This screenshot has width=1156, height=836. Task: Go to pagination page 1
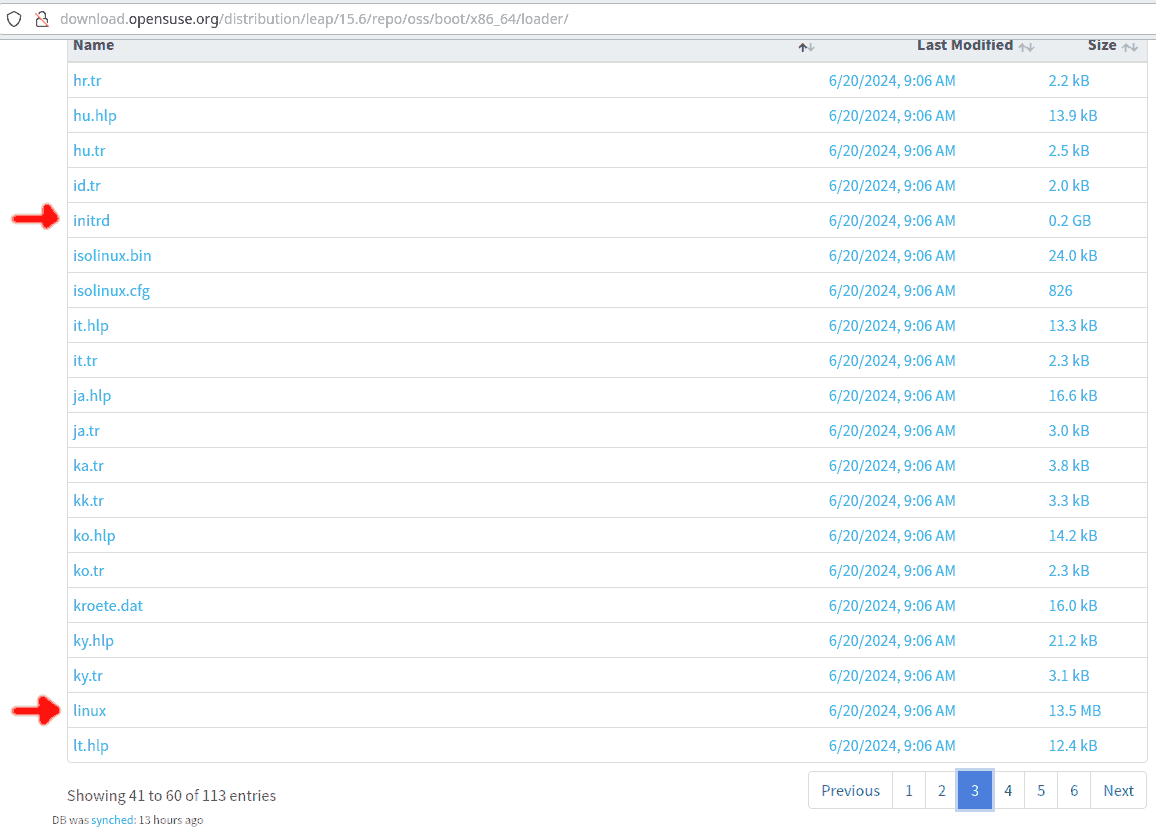tap(908, 790)
